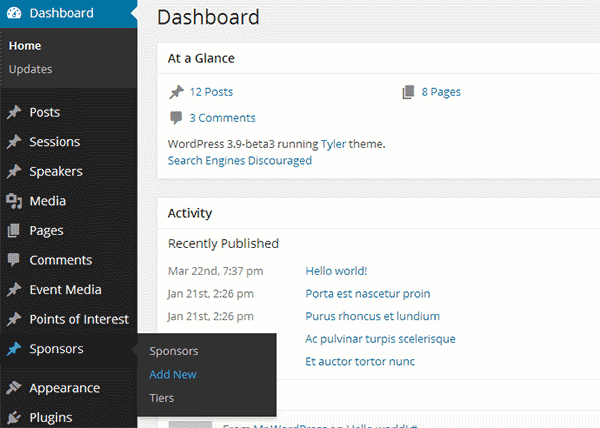Open the 12 Posts link

(211, 92)
